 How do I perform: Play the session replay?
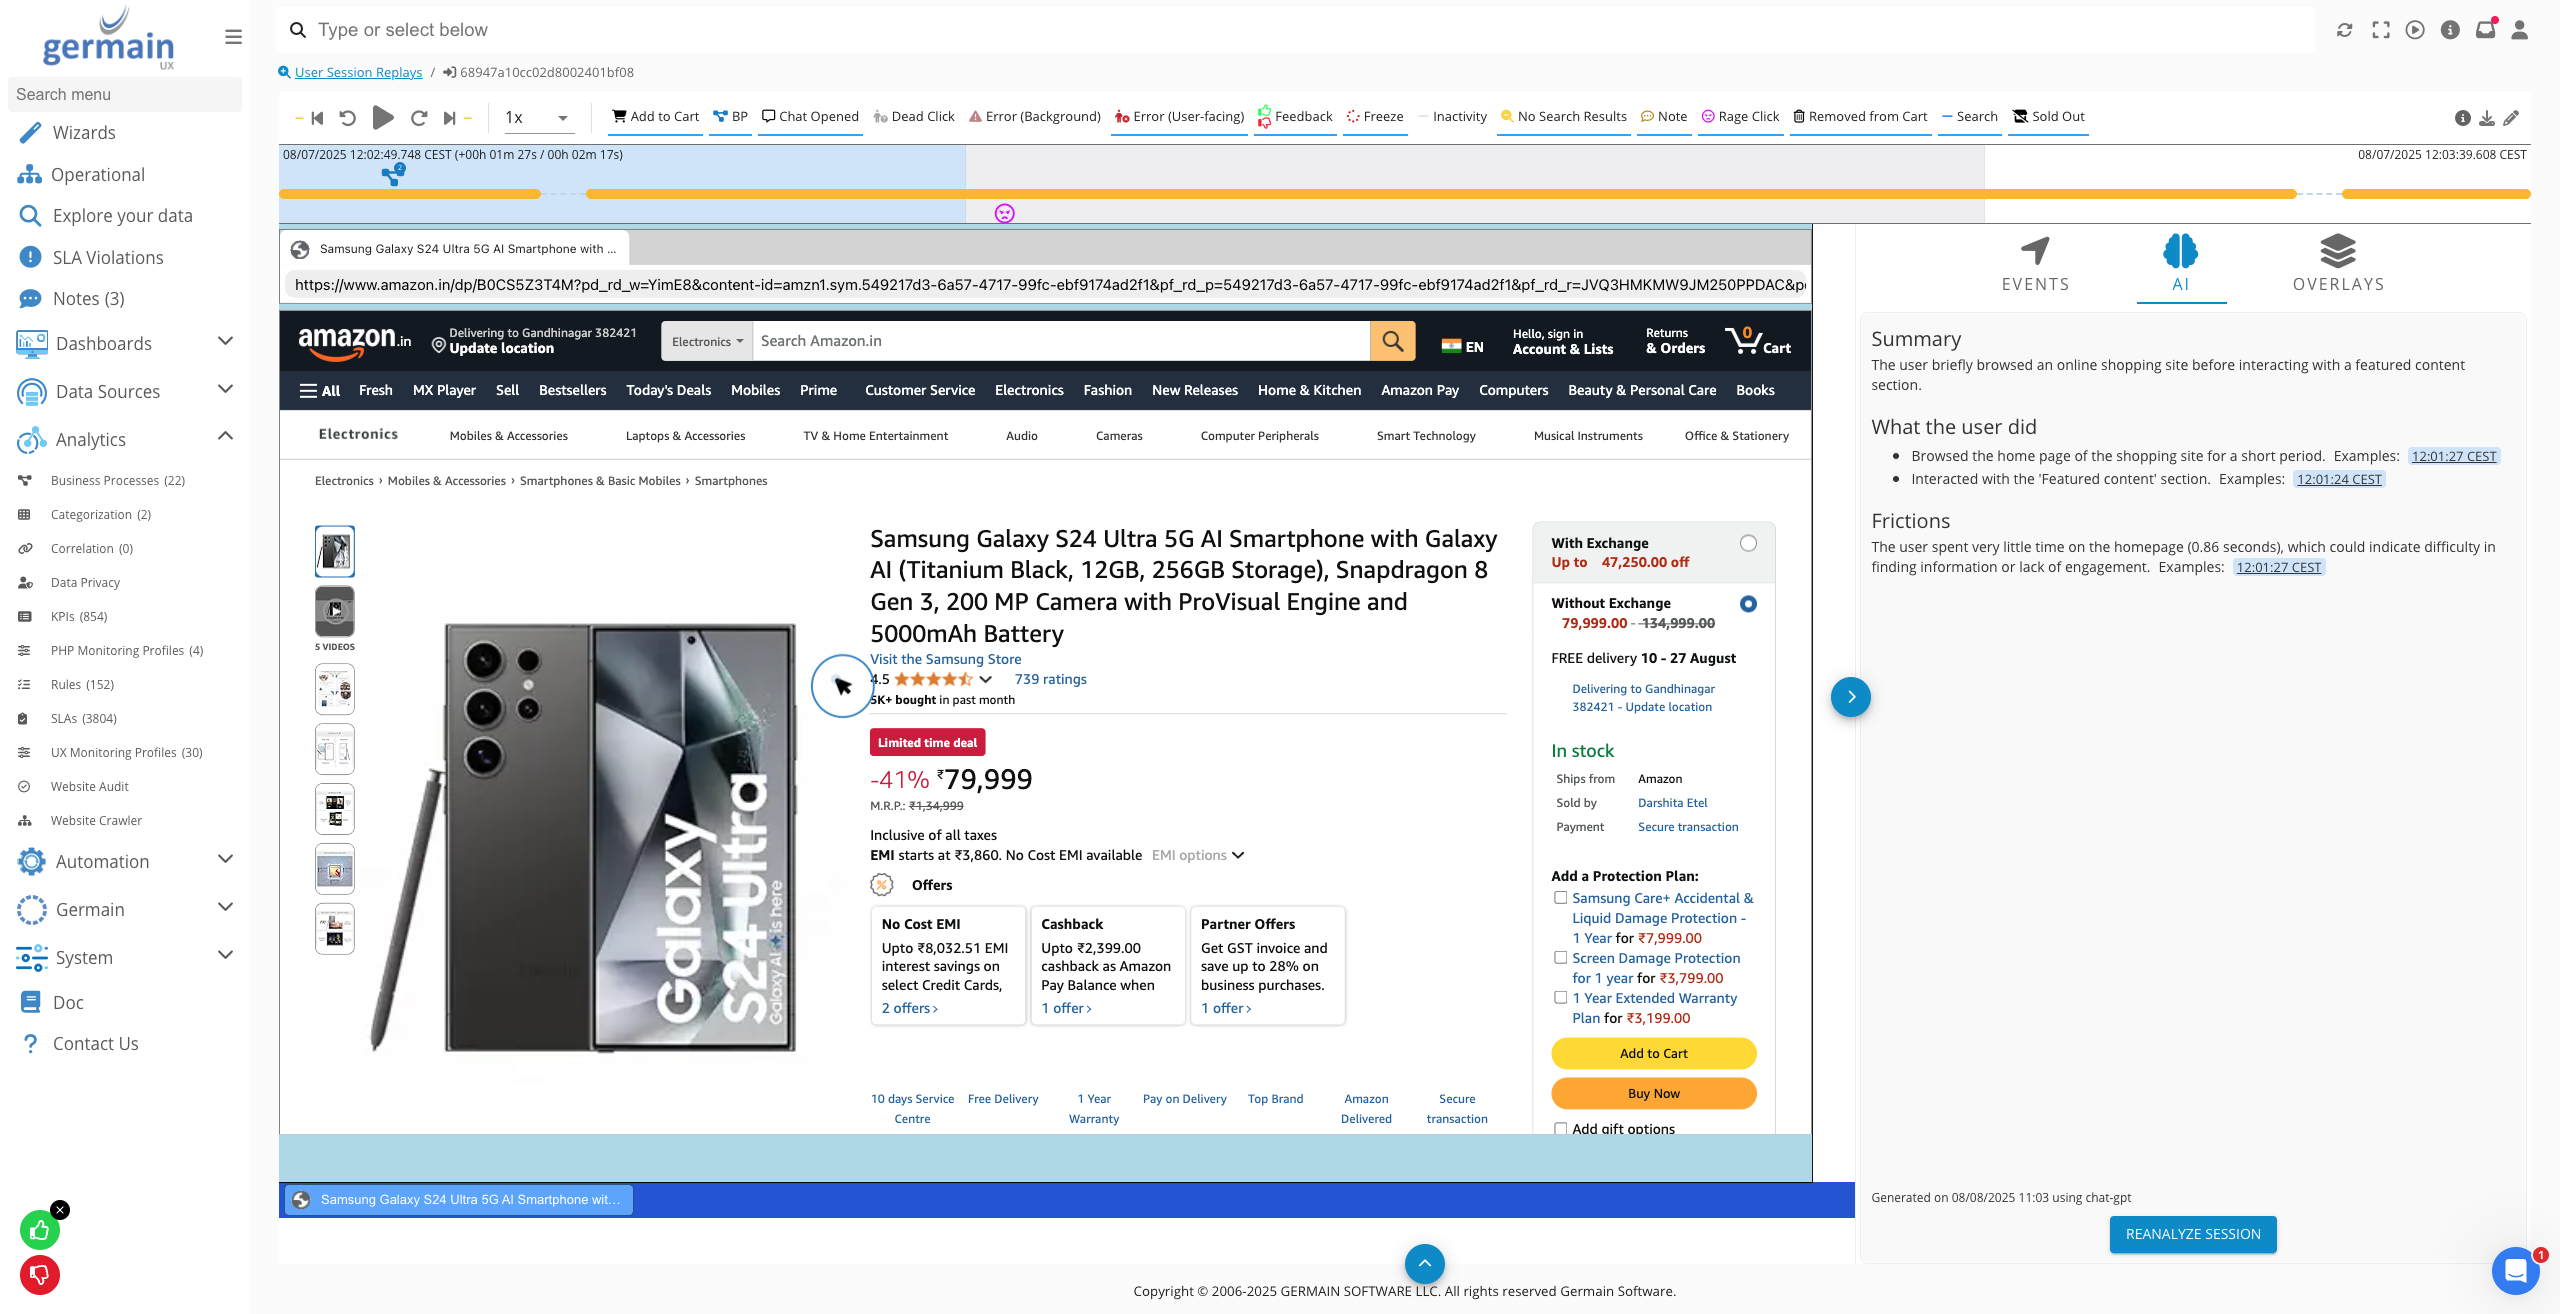[x=382, y=118]
